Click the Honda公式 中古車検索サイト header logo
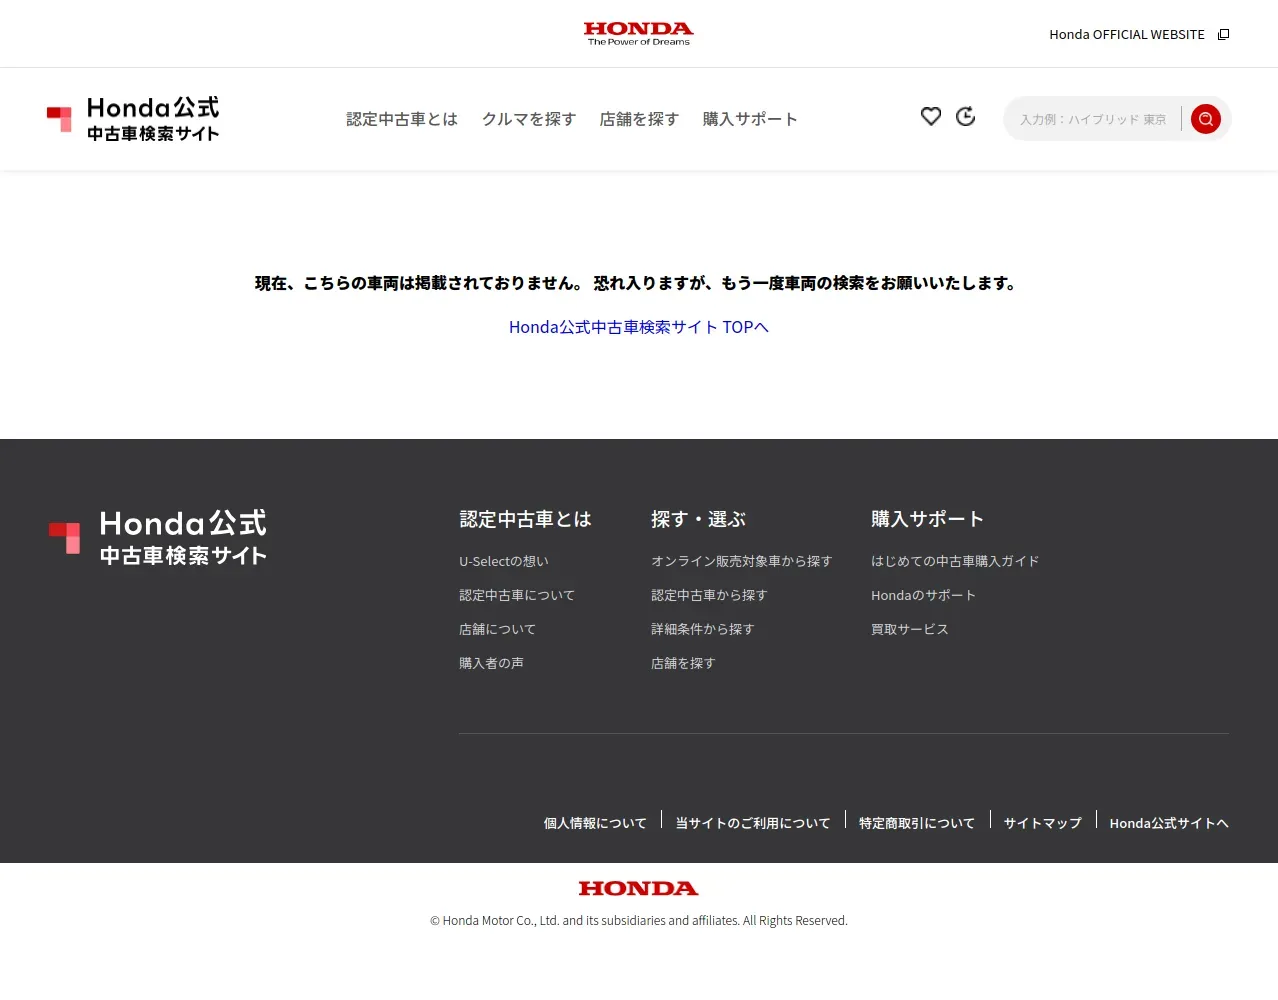The height and width of the screenshot is (1000, 1278). point(133,119)
